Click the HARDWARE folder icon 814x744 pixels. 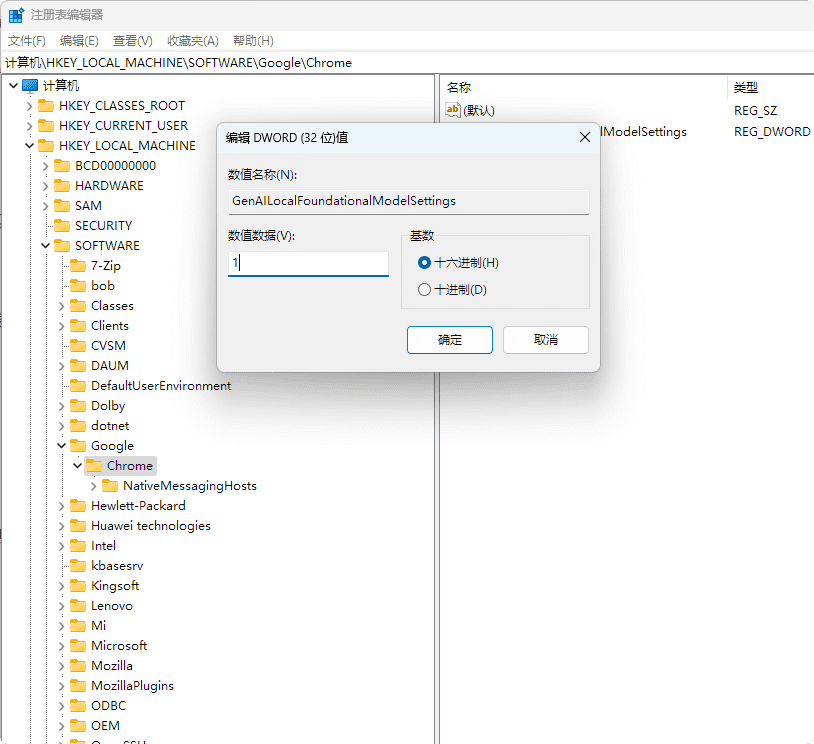62,186
